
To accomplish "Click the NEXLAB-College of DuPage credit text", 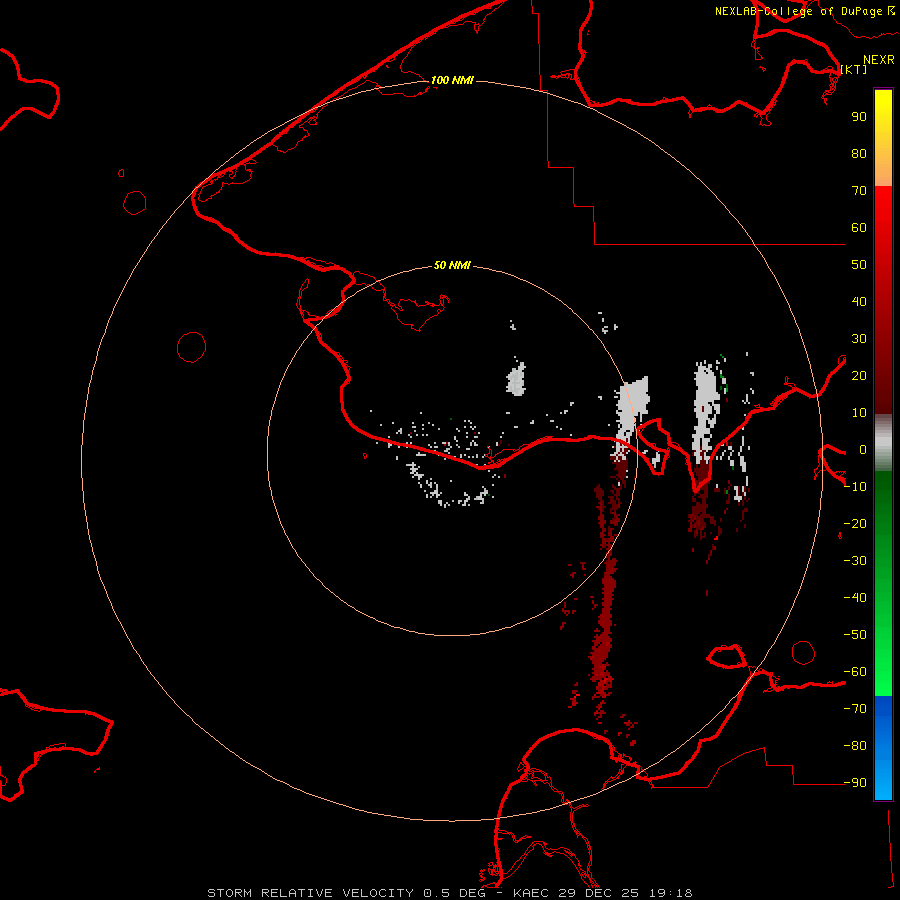I will [x=805, y=11].
